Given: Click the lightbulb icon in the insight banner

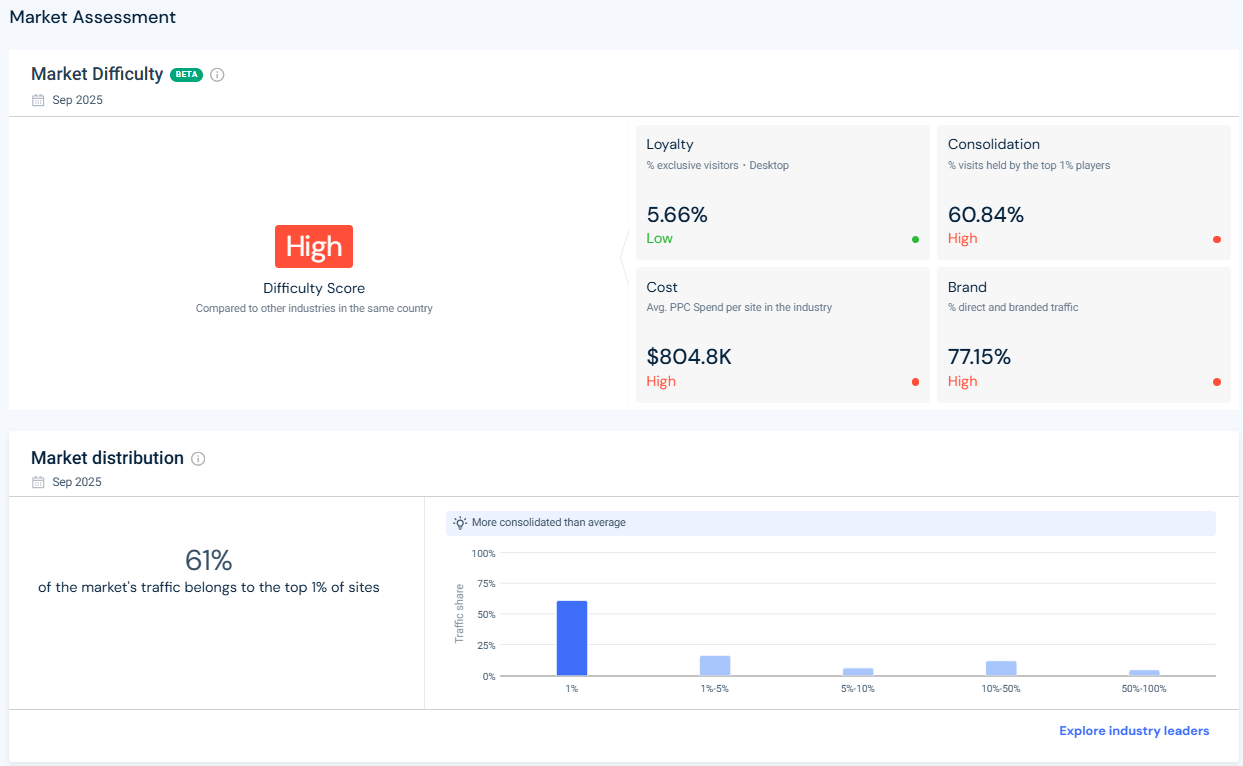Looking at the screenshot, I should pyautogui.click(x=460, y=523).
